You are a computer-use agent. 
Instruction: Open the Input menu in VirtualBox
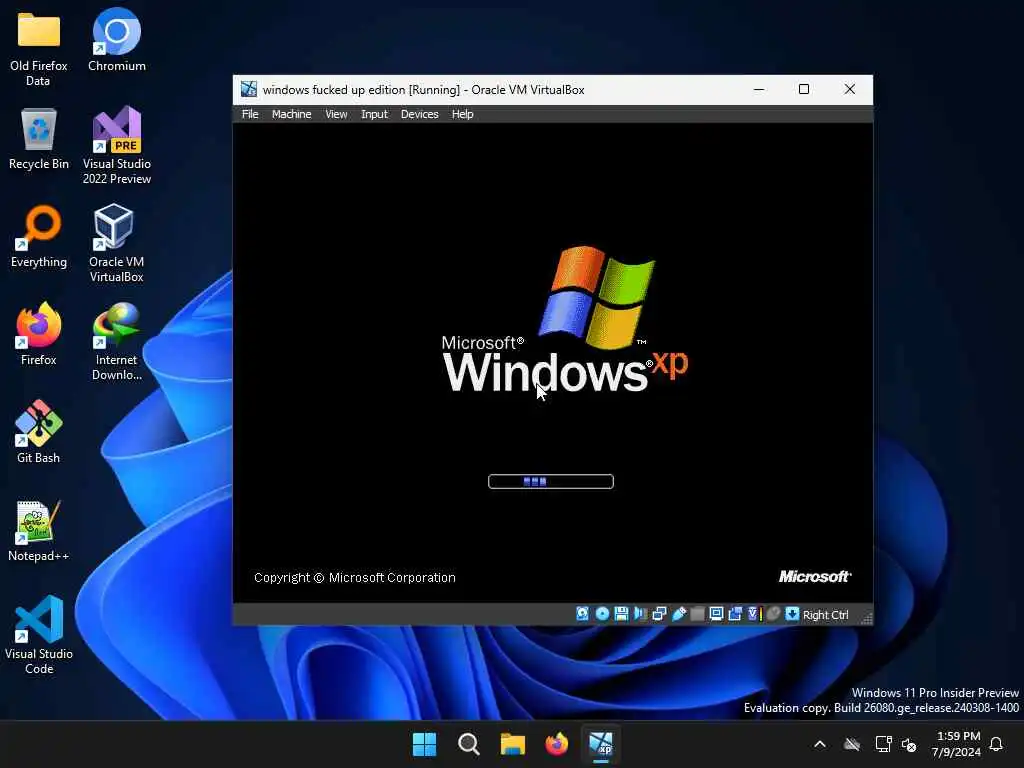[x=374, y=114]
